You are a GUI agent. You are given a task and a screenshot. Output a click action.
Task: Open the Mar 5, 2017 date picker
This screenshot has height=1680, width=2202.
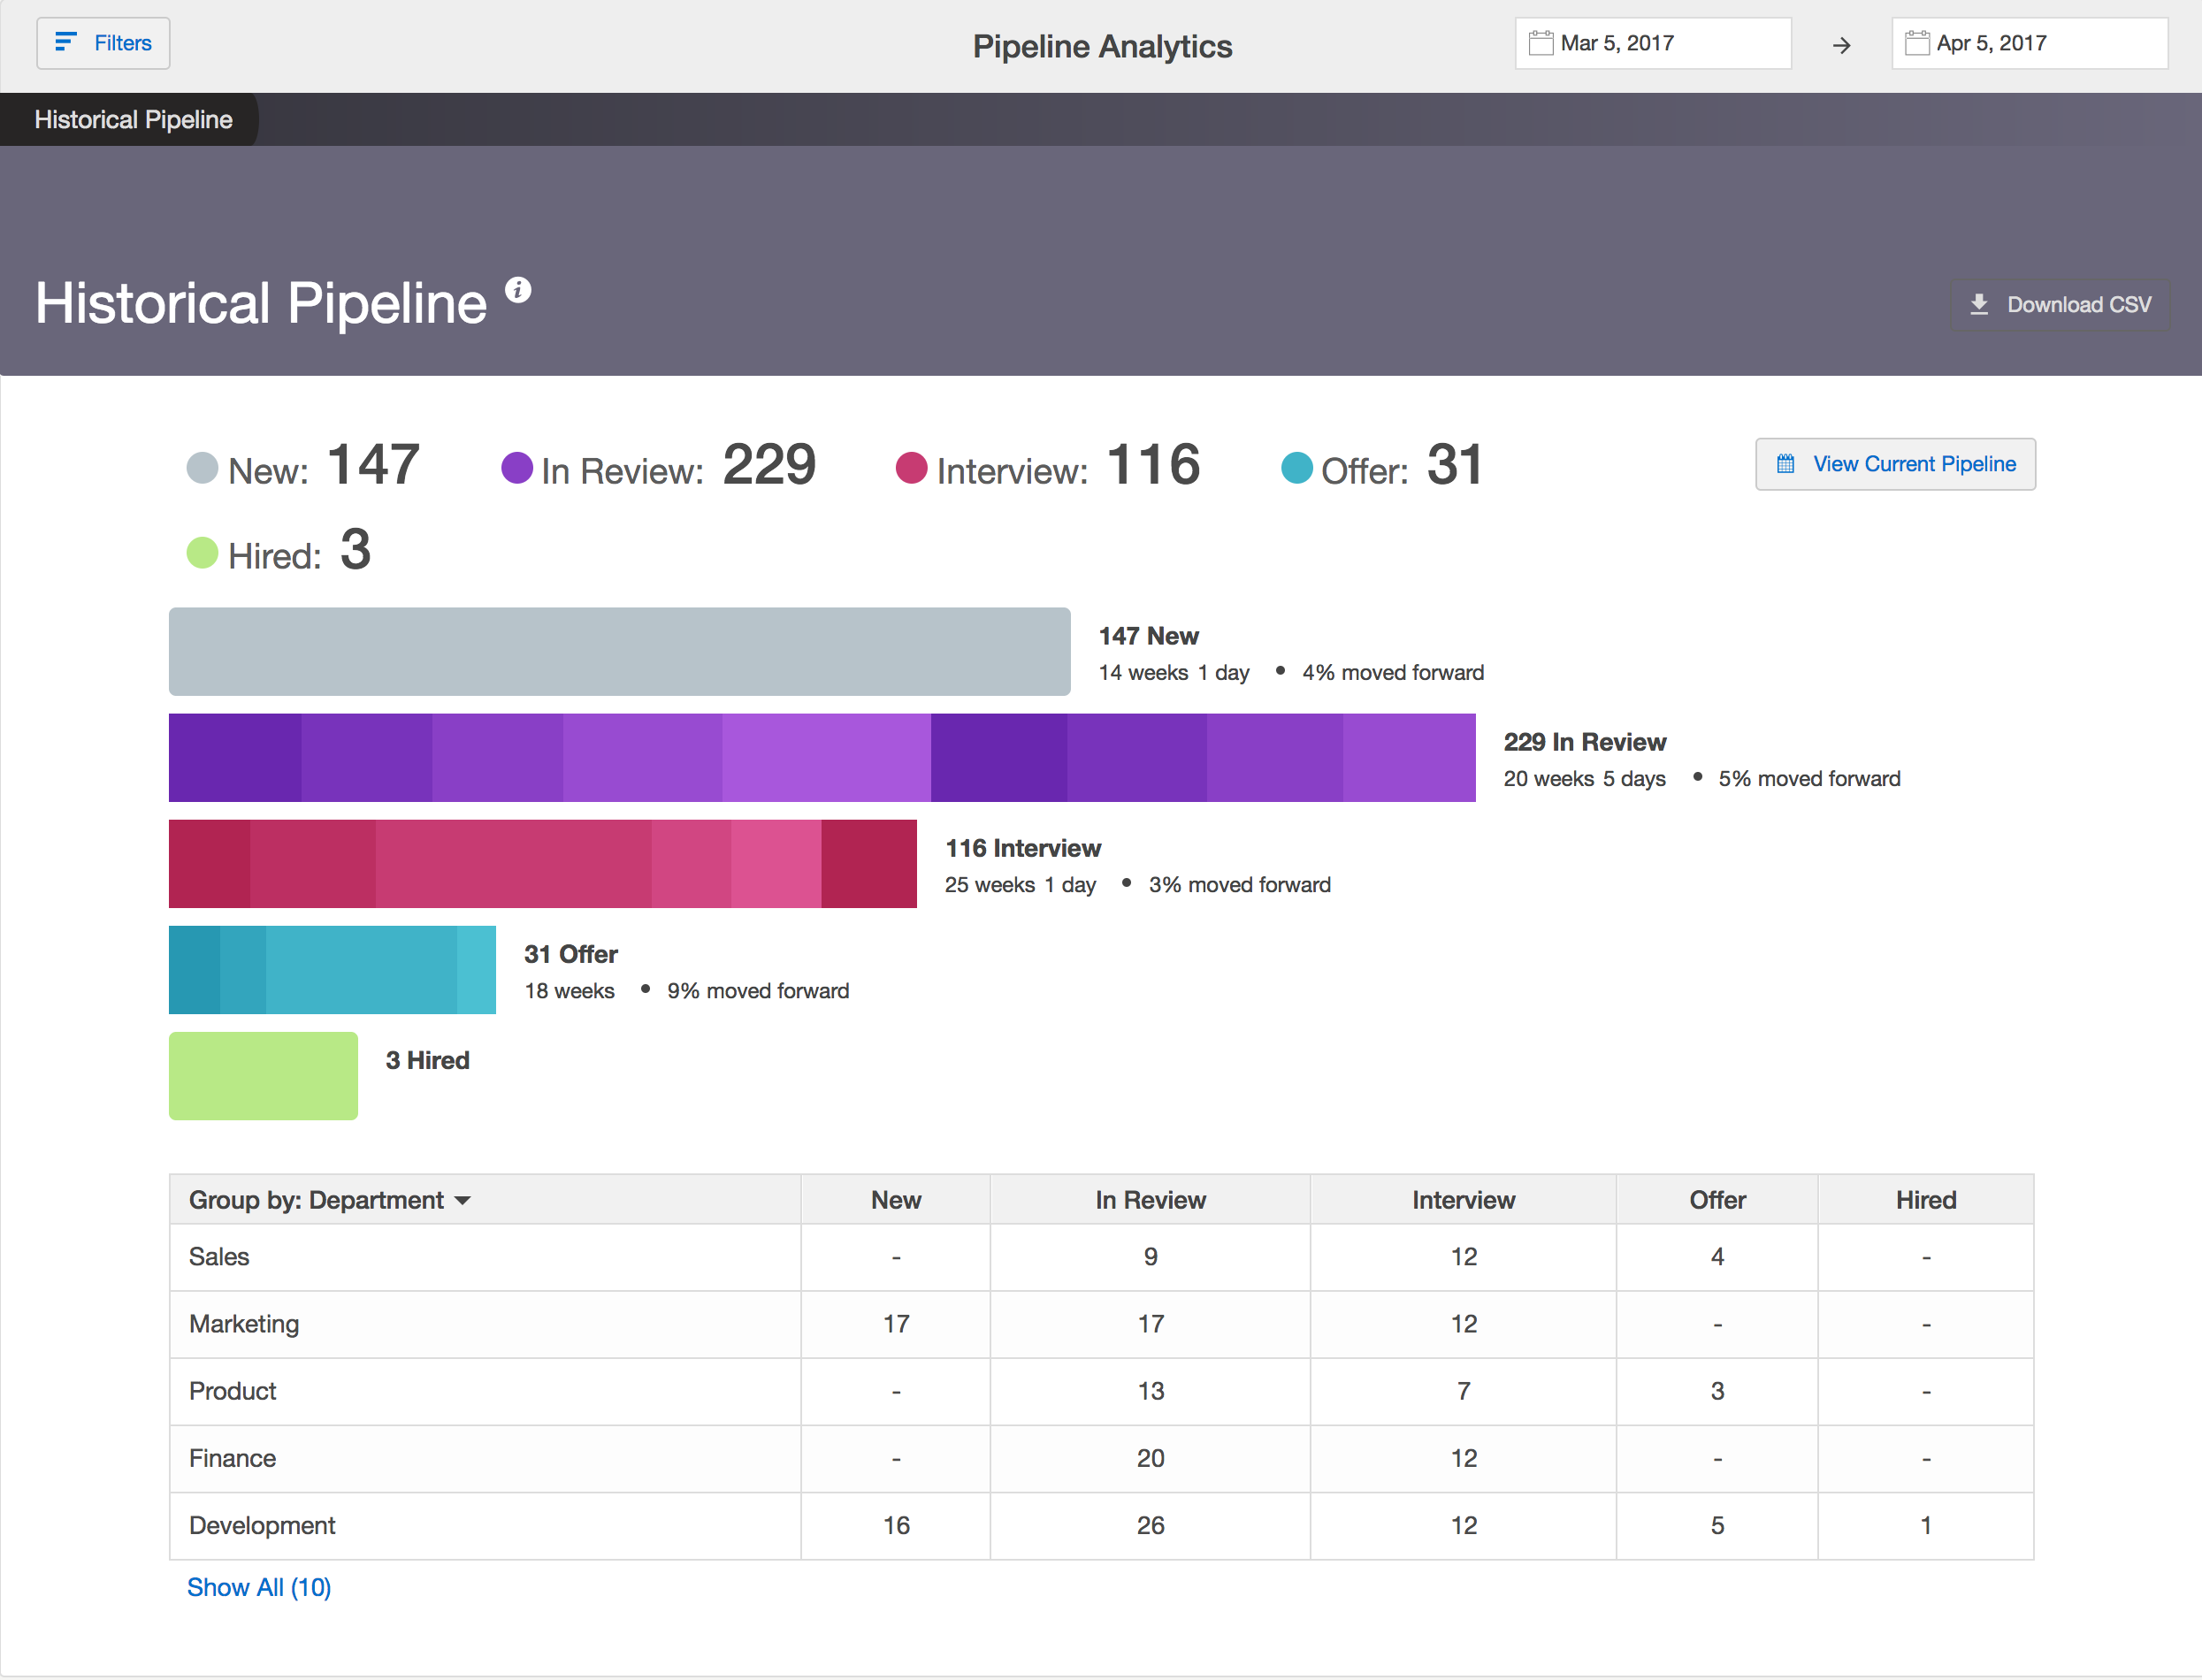coord(1652,43)
